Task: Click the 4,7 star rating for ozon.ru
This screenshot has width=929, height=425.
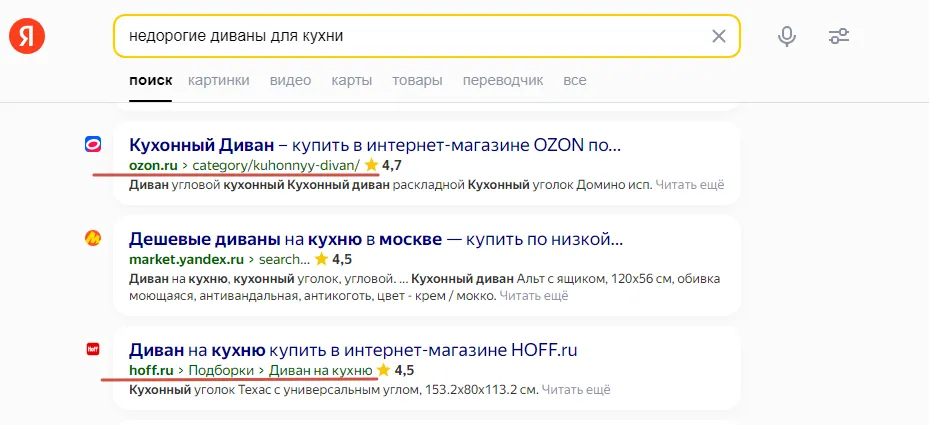Action: (383, 165)
